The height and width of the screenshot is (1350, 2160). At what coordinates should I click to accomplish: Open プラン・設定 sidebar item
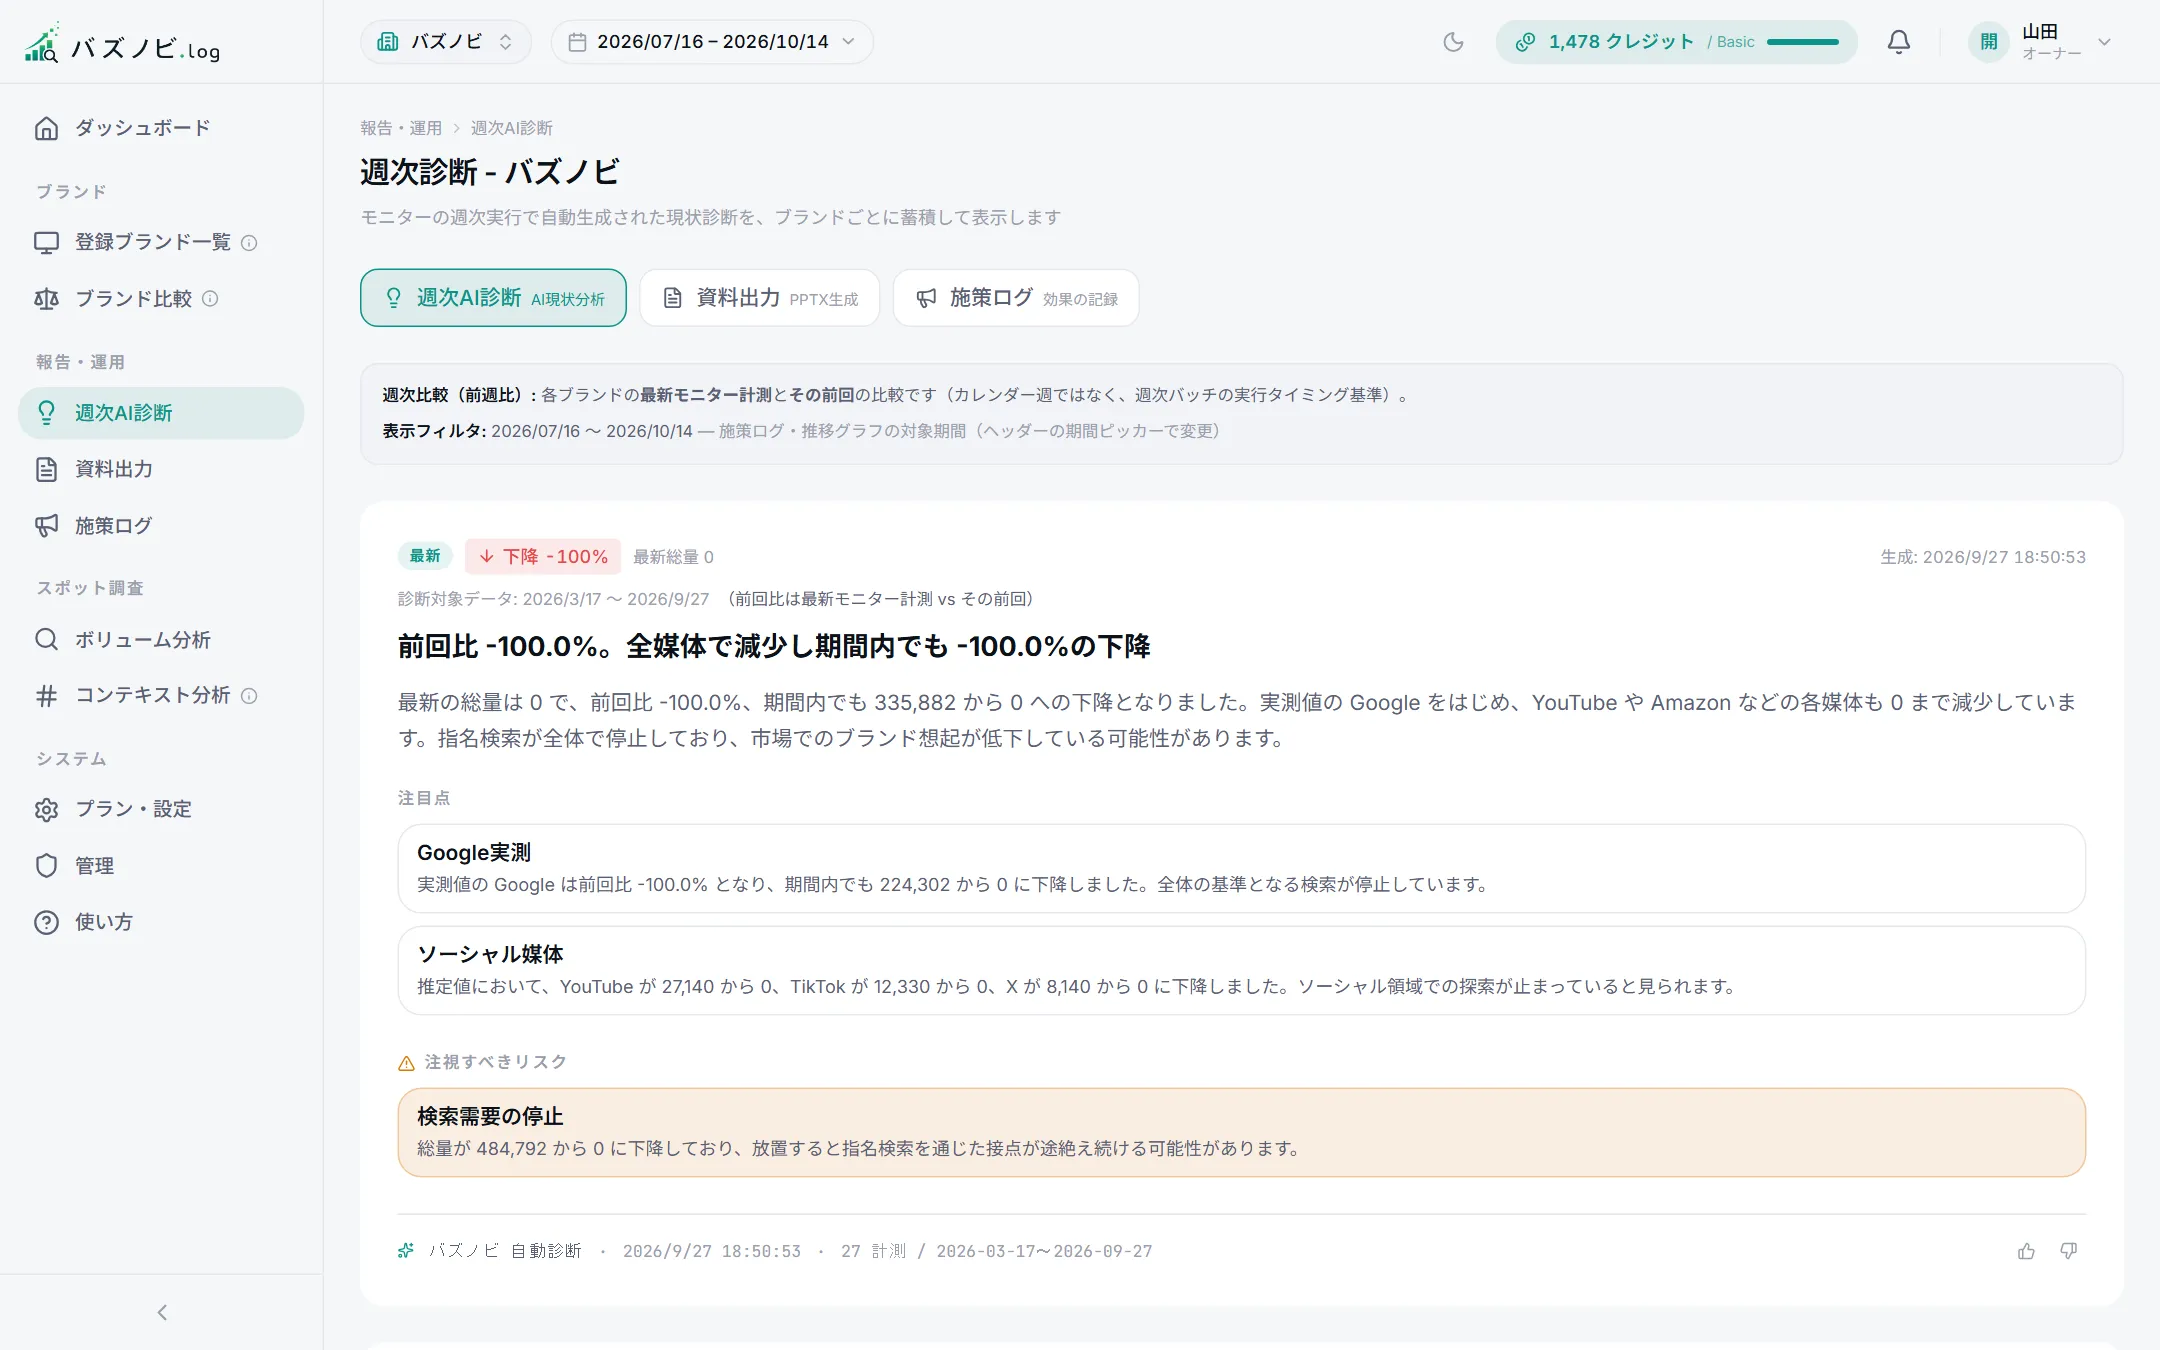pos(161,809)
